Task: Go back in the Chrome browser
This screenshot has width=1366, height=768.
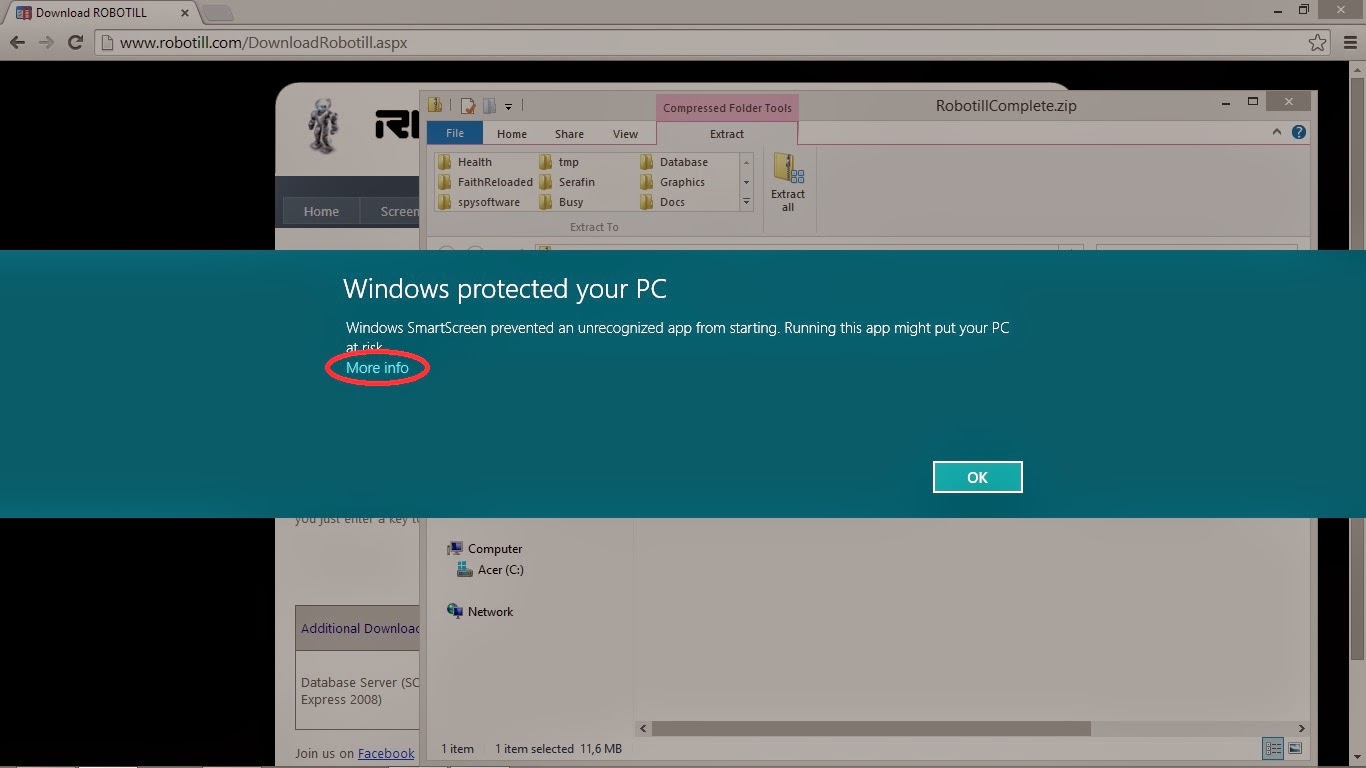Action: tap(17, 43)
